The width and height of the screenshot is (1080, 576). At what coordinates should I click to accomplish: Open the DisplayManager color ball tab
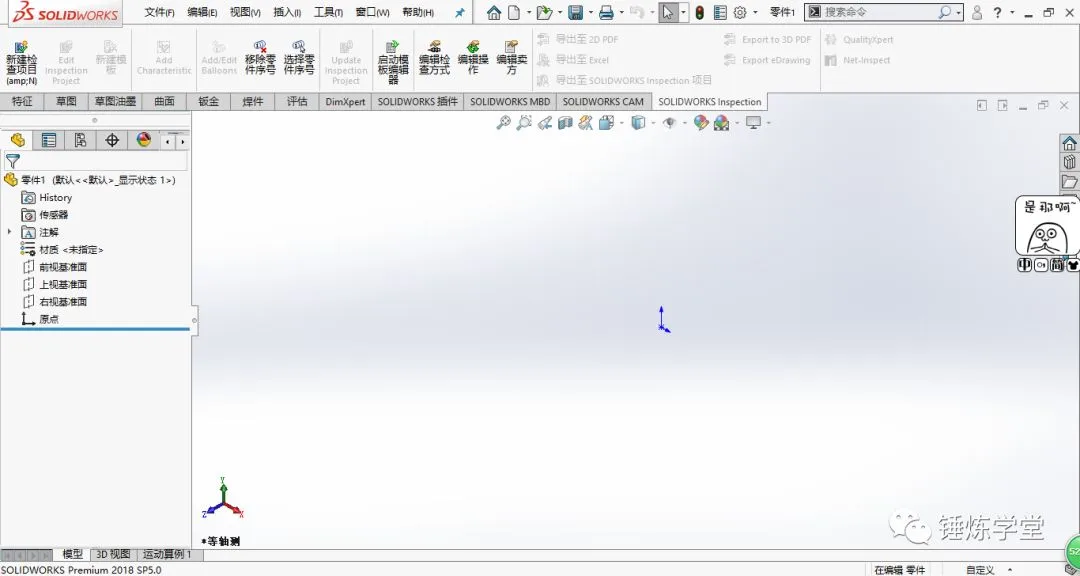coord(143,141)
